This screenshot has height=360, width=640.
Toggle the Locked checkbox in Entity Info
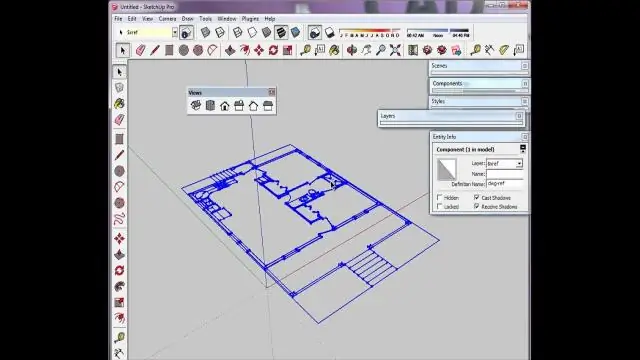point(440,207)
